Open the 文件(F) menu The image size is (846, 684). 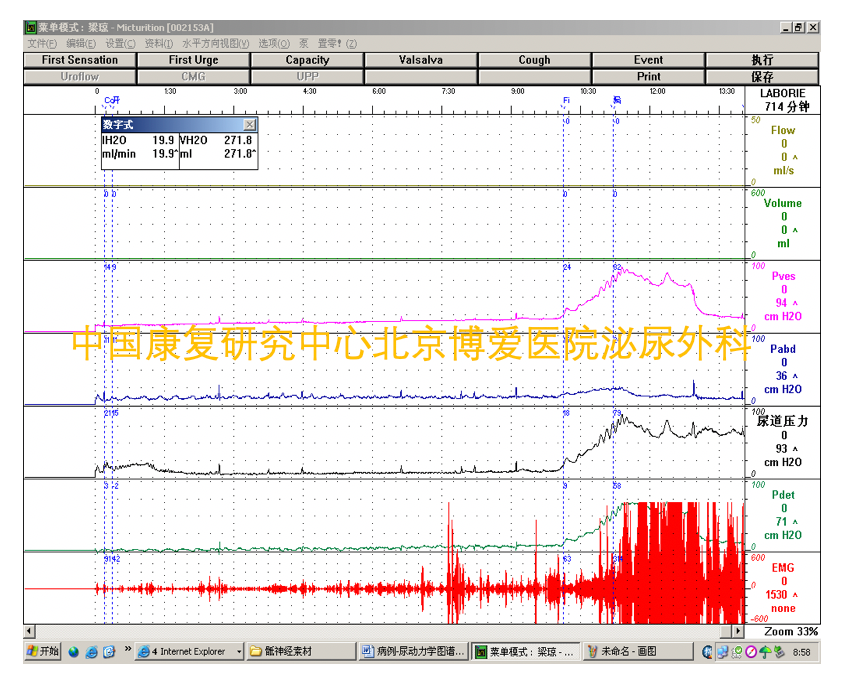click(x=42, y=44)
